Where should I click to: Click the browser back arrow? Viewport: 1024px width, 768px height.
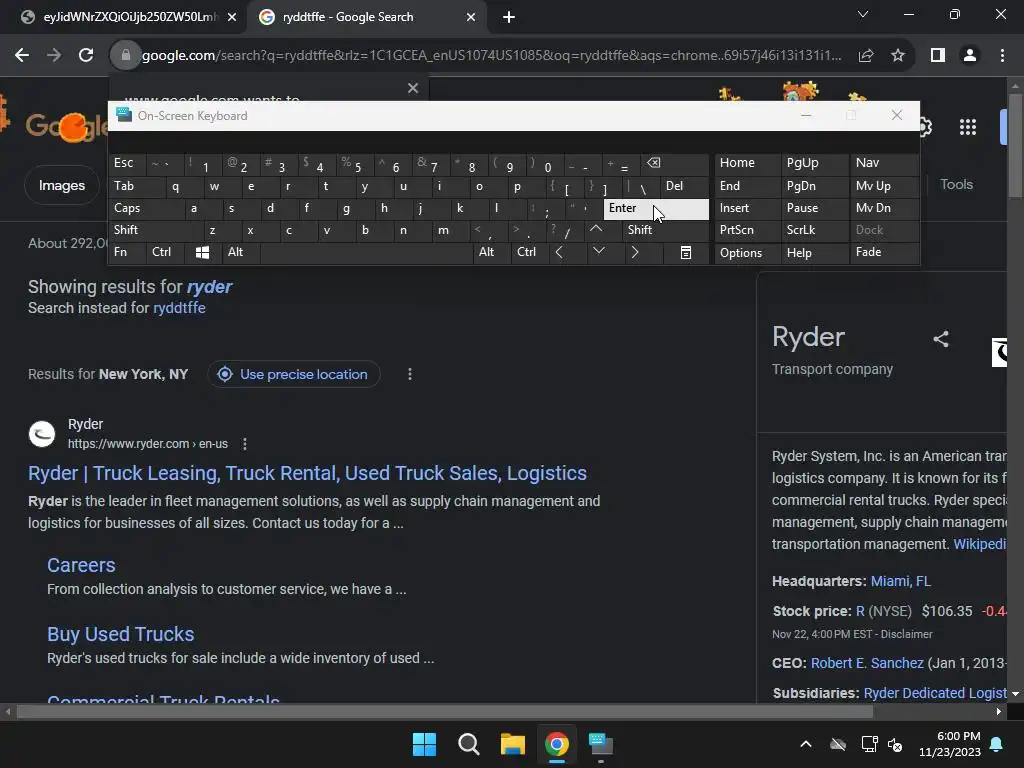(22, 56)
